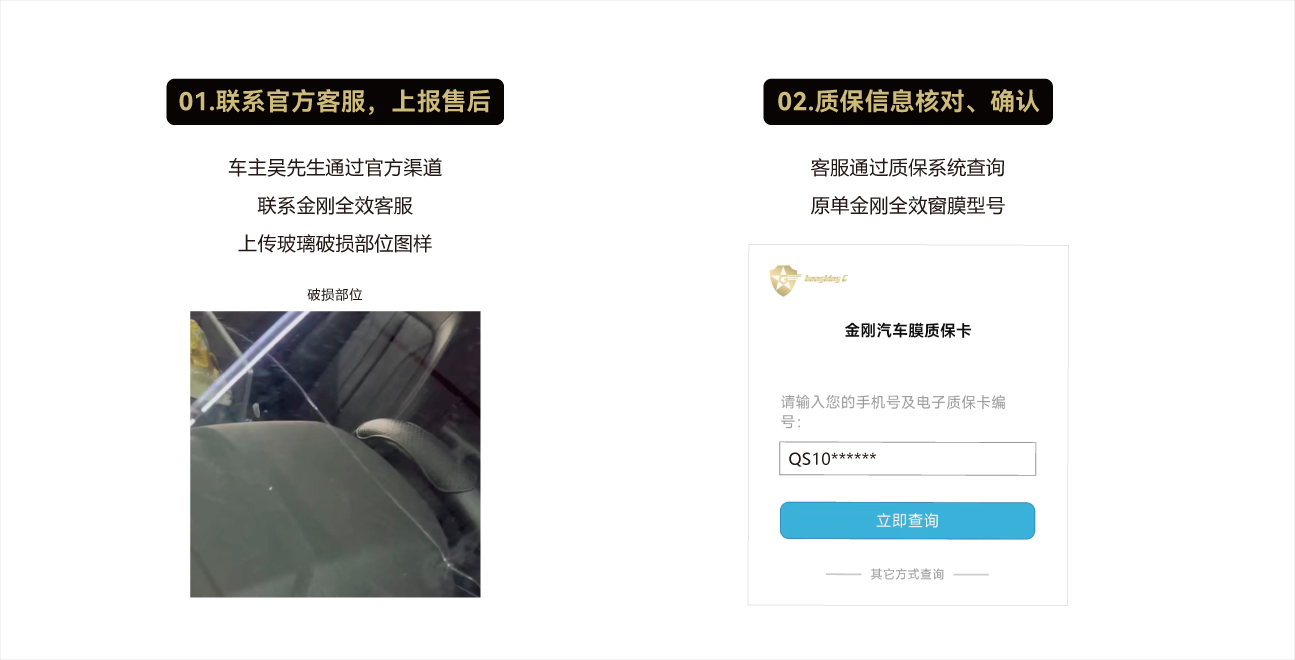Focus the QS10****** warranty number input field

pyautogui.click(x=907, y=459)
